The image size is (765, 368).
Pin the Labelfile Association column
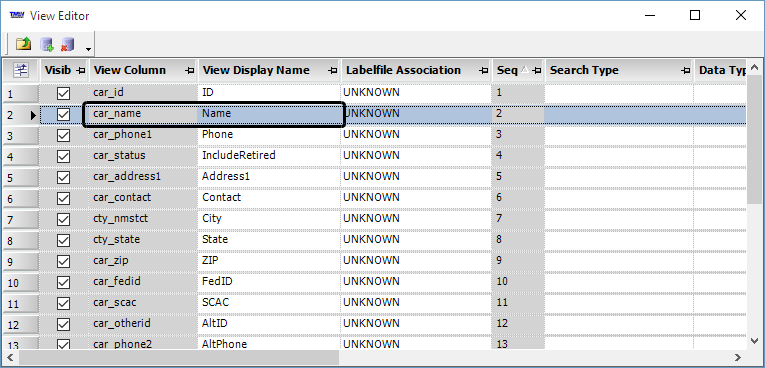pos(483,71)
